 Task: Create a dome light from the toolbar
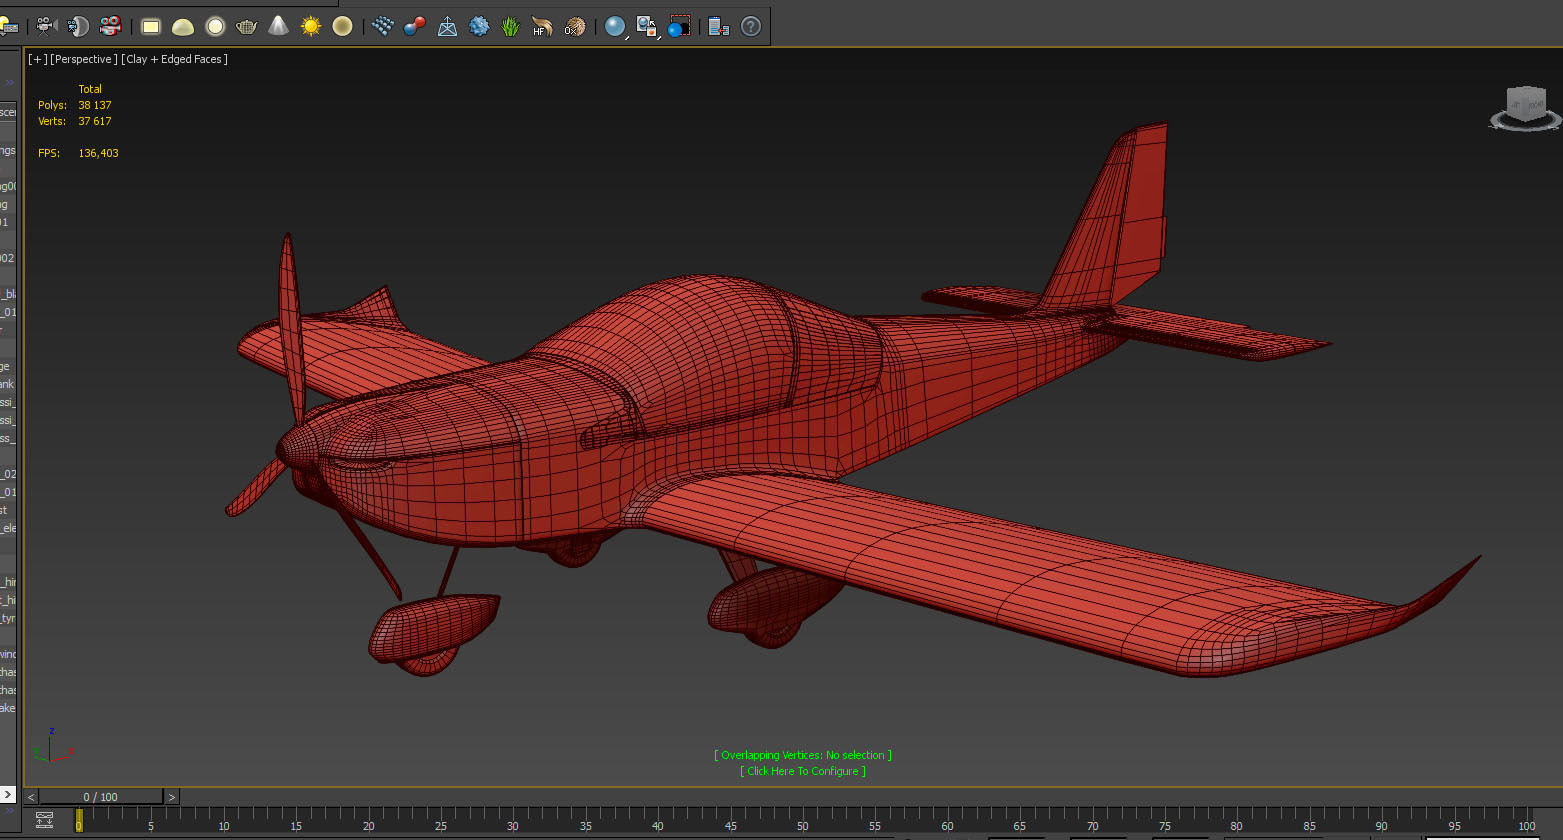183,26
